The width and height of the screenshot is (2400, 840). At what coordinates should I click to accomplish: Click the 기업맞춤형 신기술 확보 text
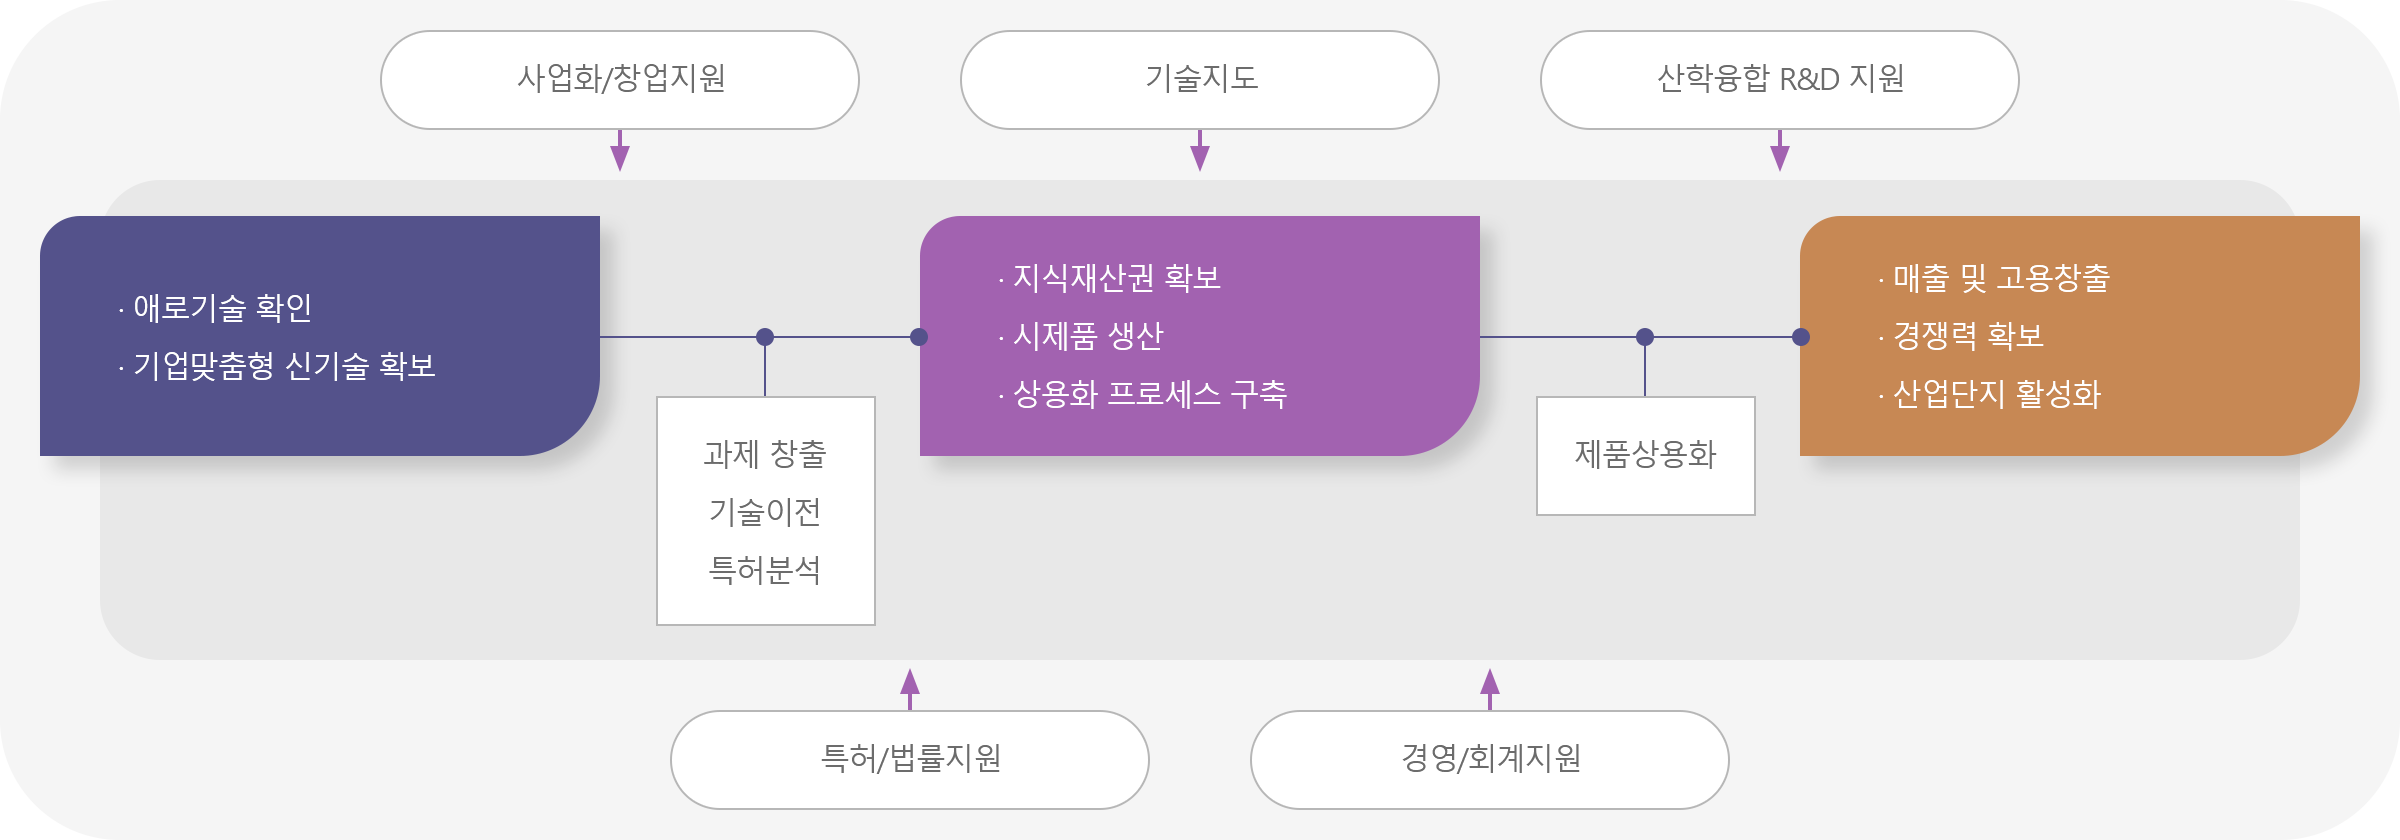(x=285, y=366)
